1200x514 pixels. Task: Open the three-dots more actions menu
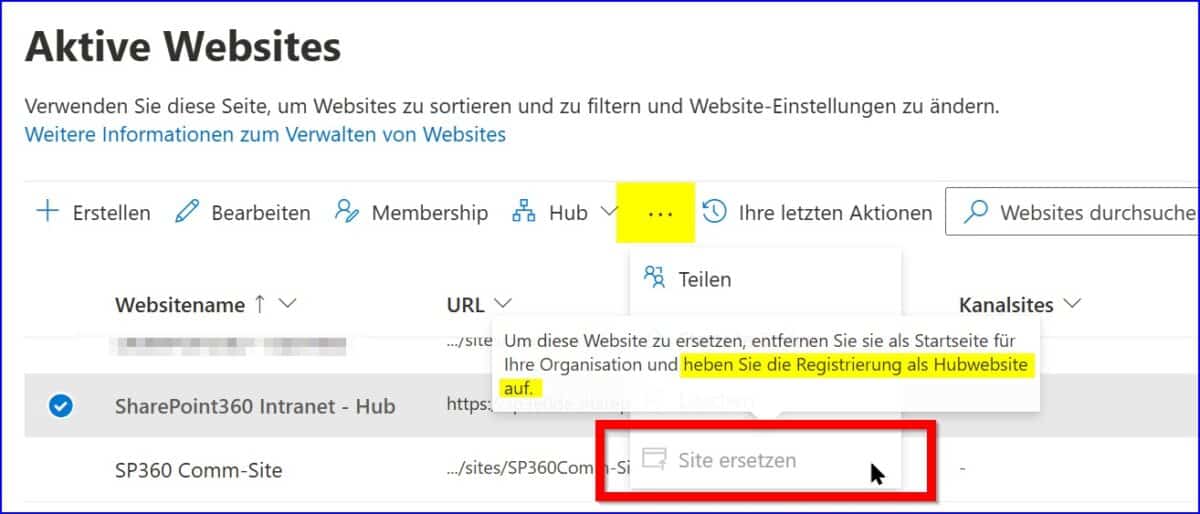pos(660,213)
